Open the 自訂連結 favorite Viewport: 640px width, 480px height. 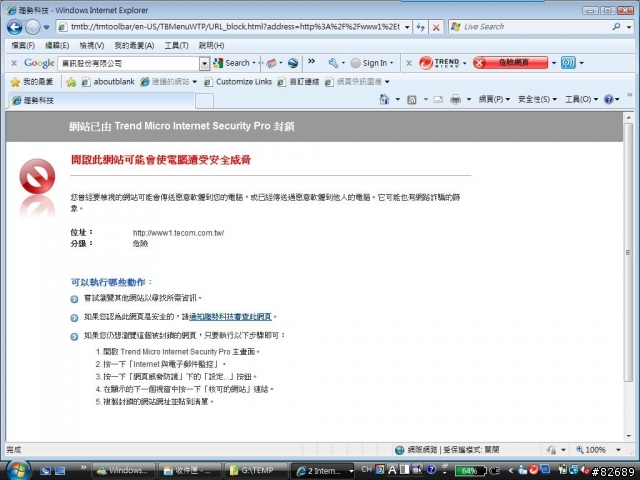[298, 82]
